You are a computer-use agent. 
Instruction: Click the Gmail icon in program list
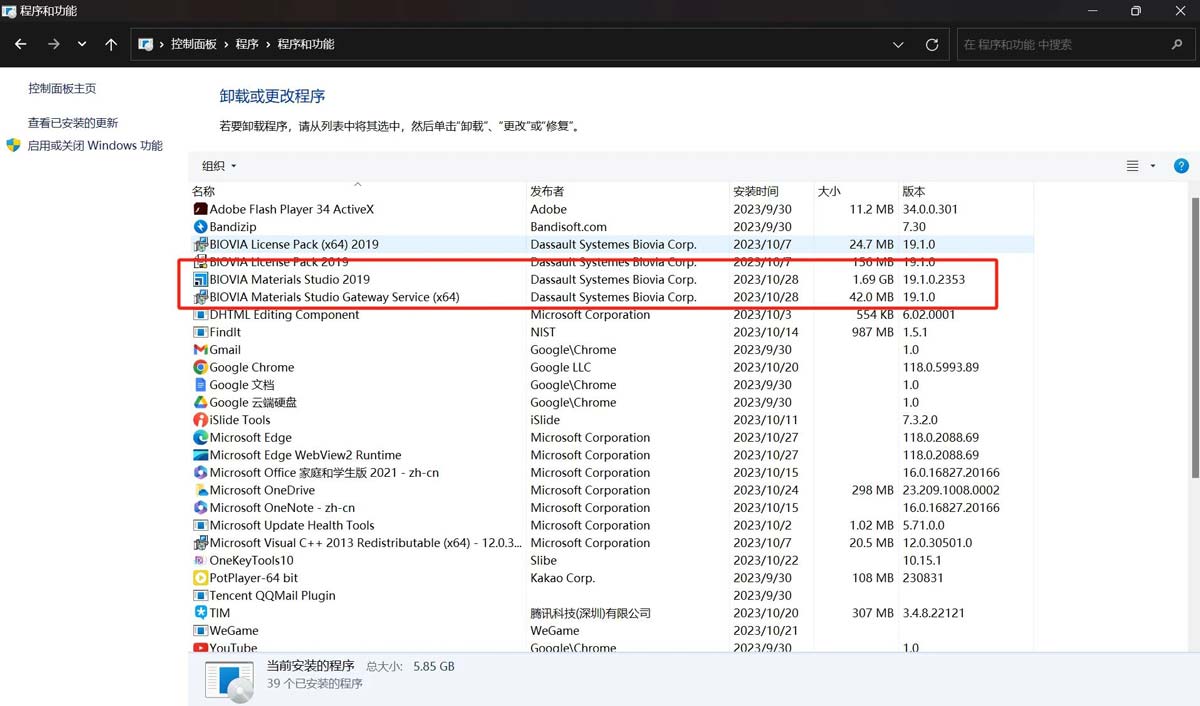(200, 350)
